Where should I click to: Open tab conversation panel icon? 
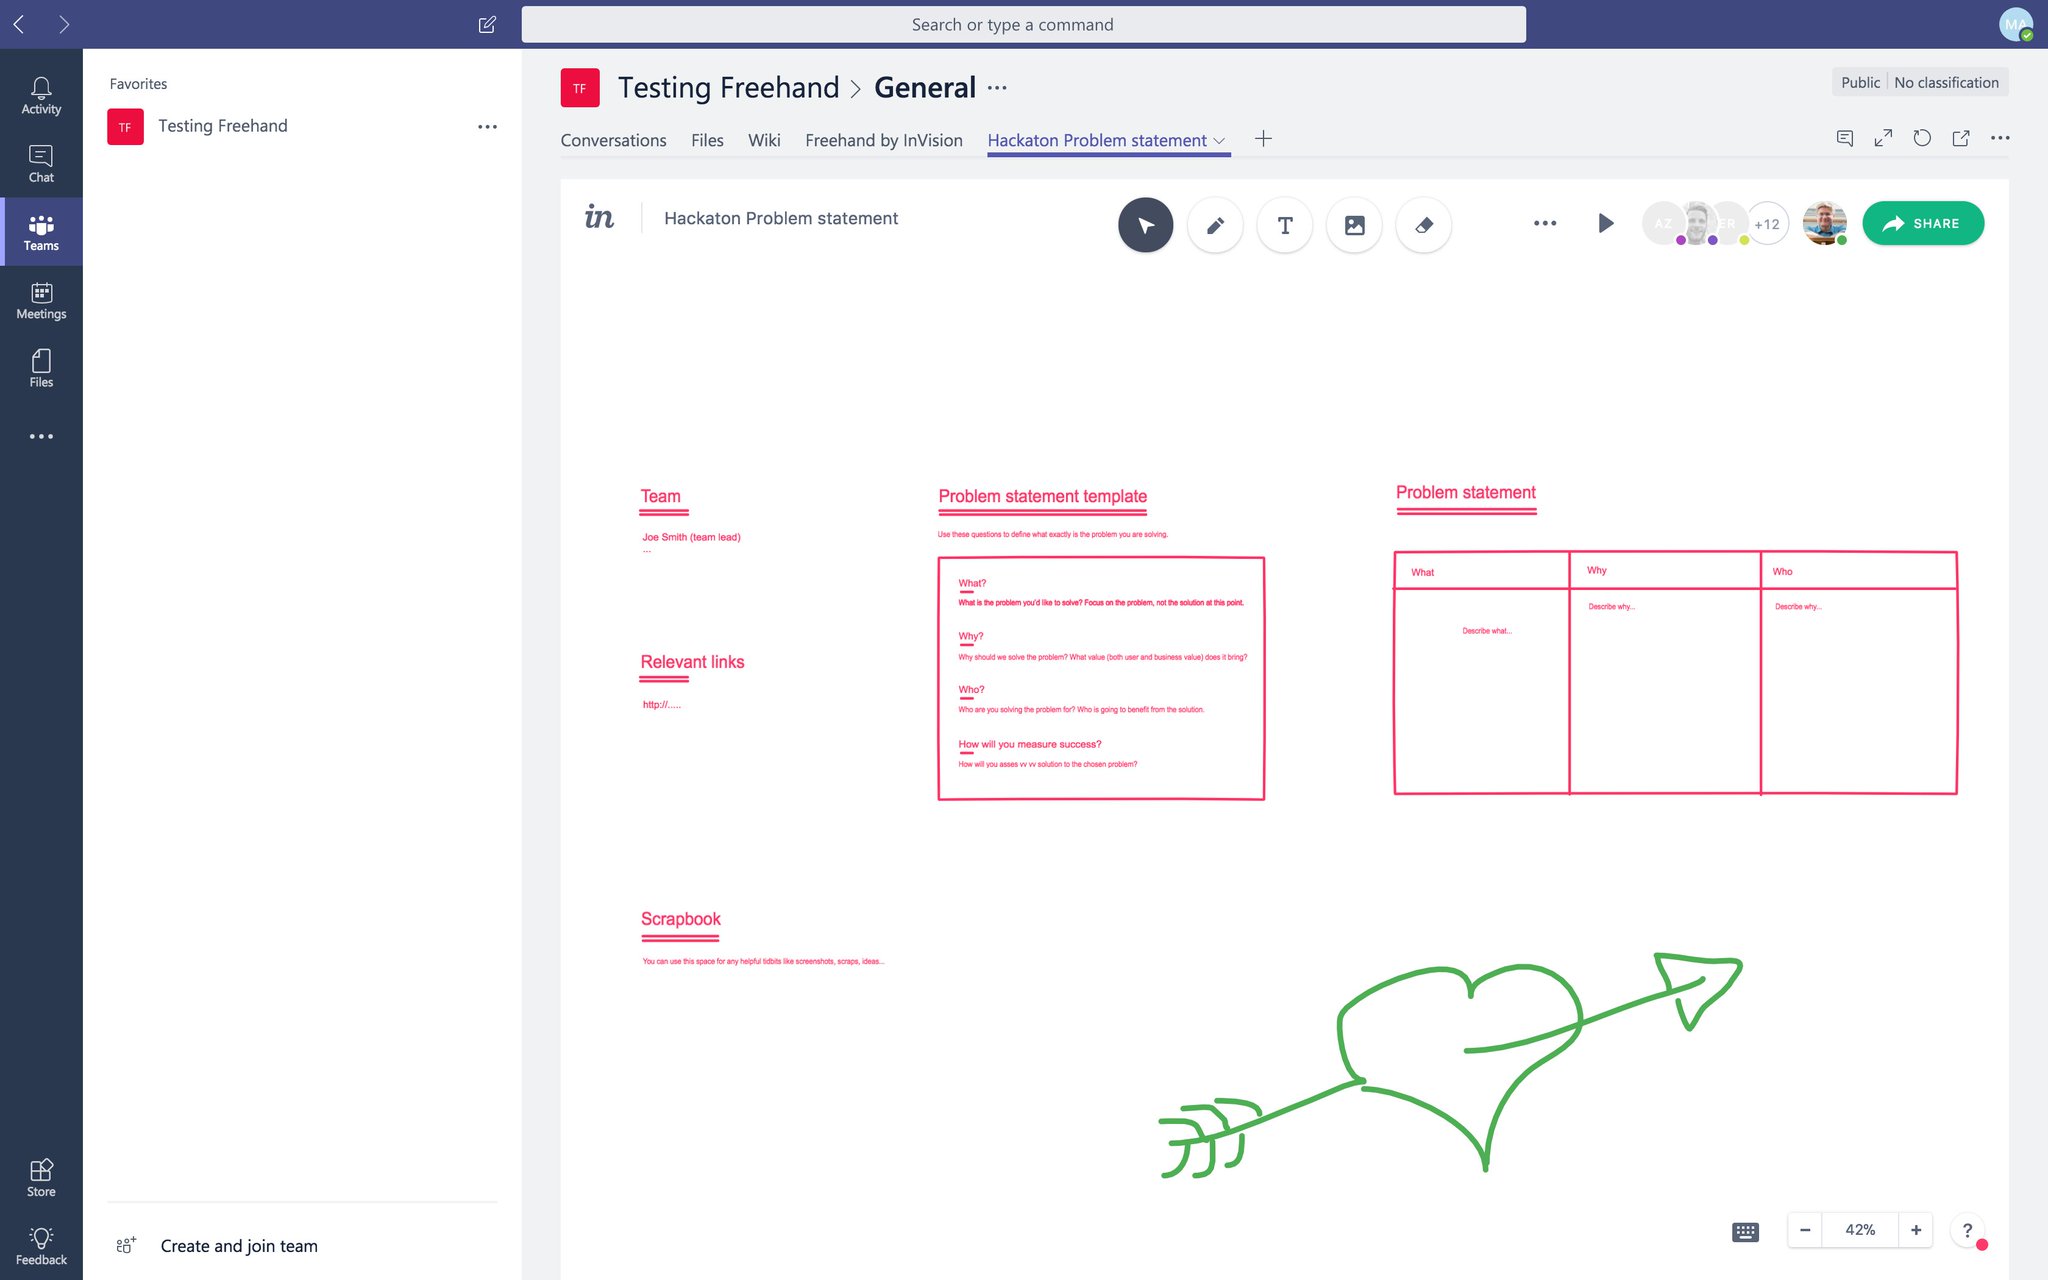(x=1845, y=138)
